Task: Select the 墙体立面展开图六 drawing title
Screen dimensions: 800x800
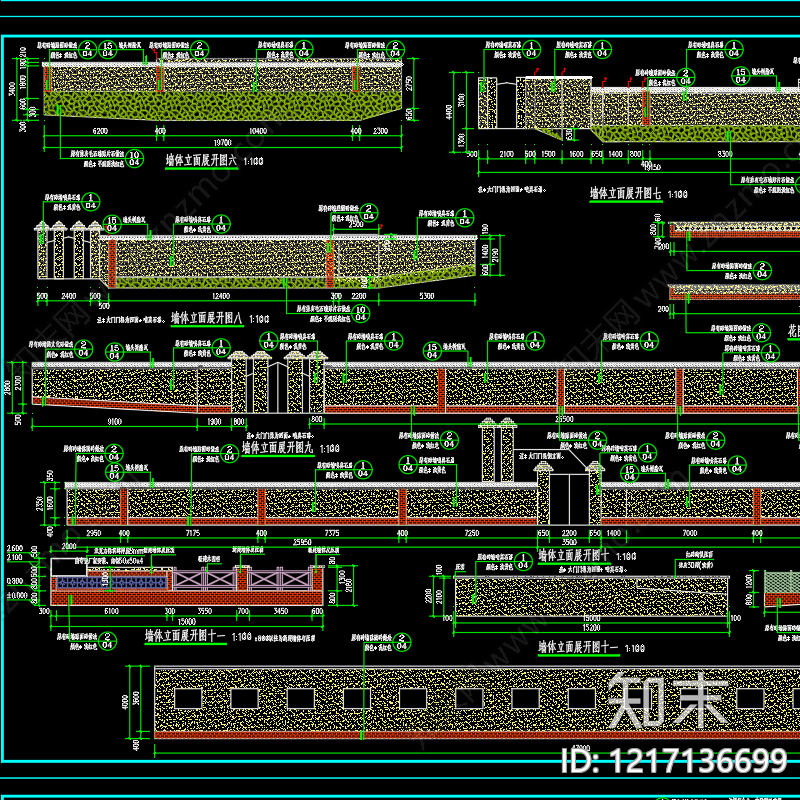Action: [201, 160]
